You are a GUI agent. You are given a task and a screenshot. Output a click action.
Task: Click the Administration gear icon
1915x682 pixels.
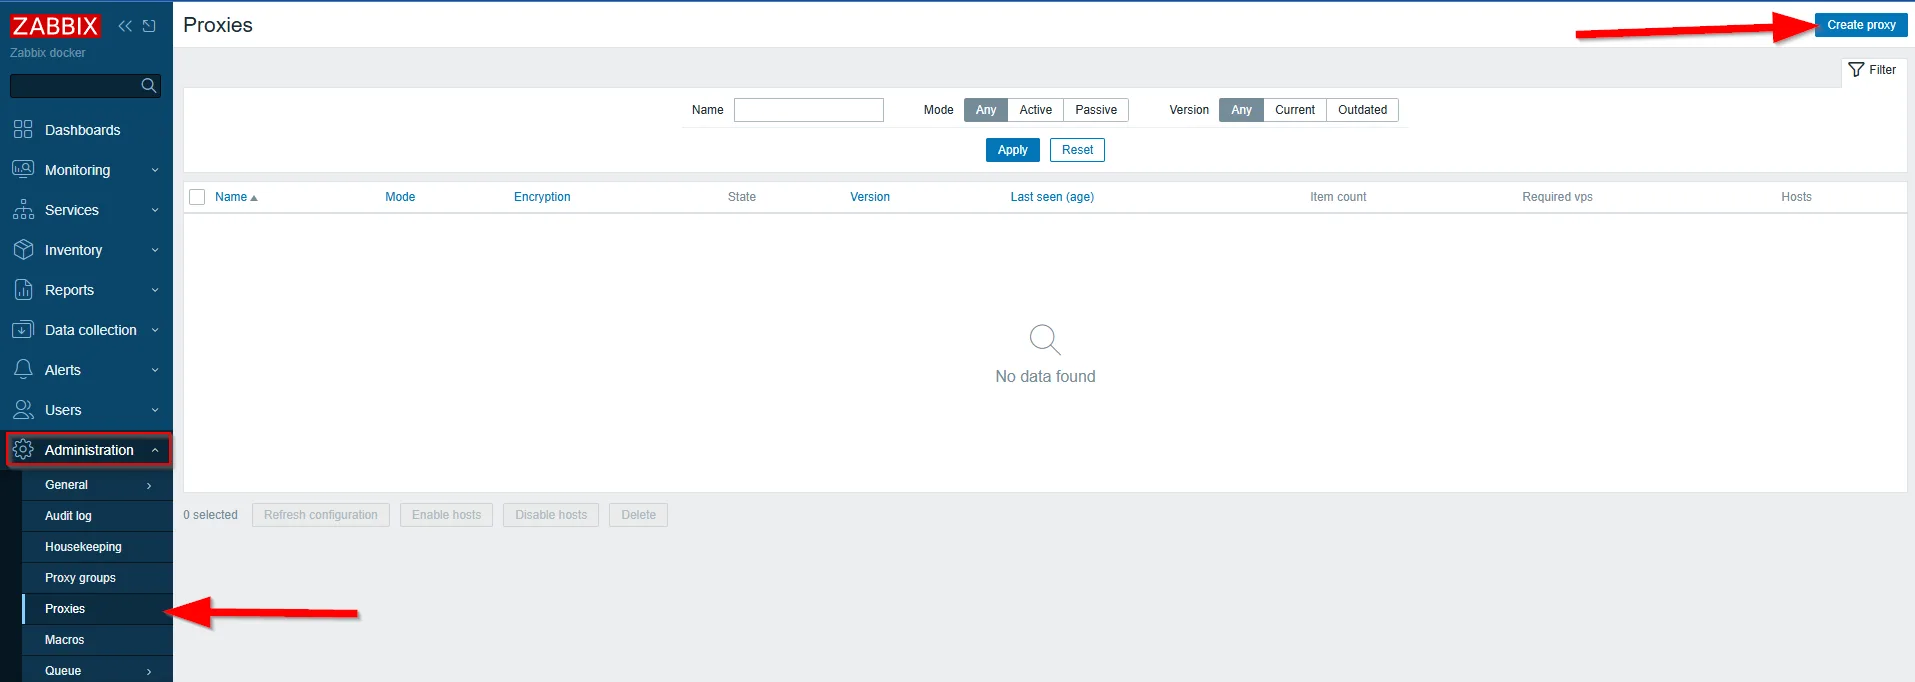click(23, 450)
